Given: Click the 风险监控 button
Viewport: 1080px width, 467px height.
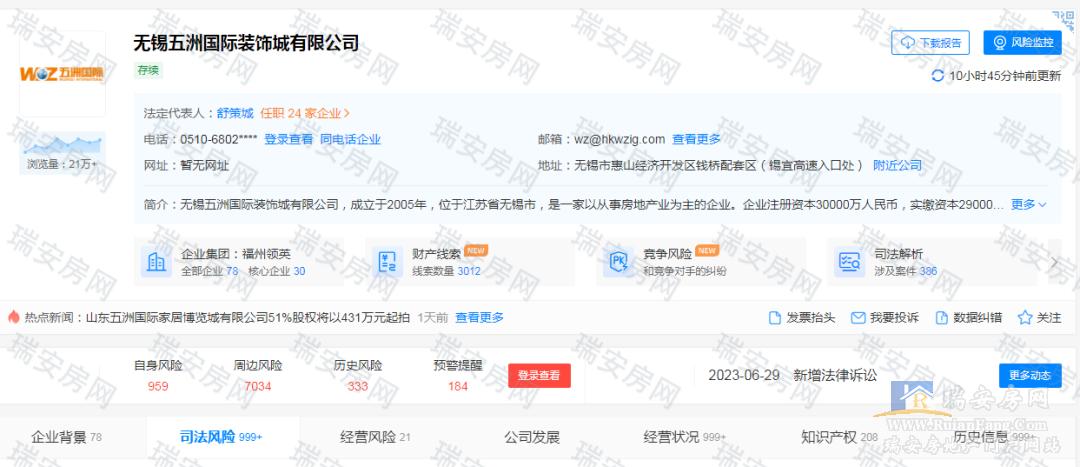Looking at the screenshot, I should pyautogui.click(x=1022, y=42).
